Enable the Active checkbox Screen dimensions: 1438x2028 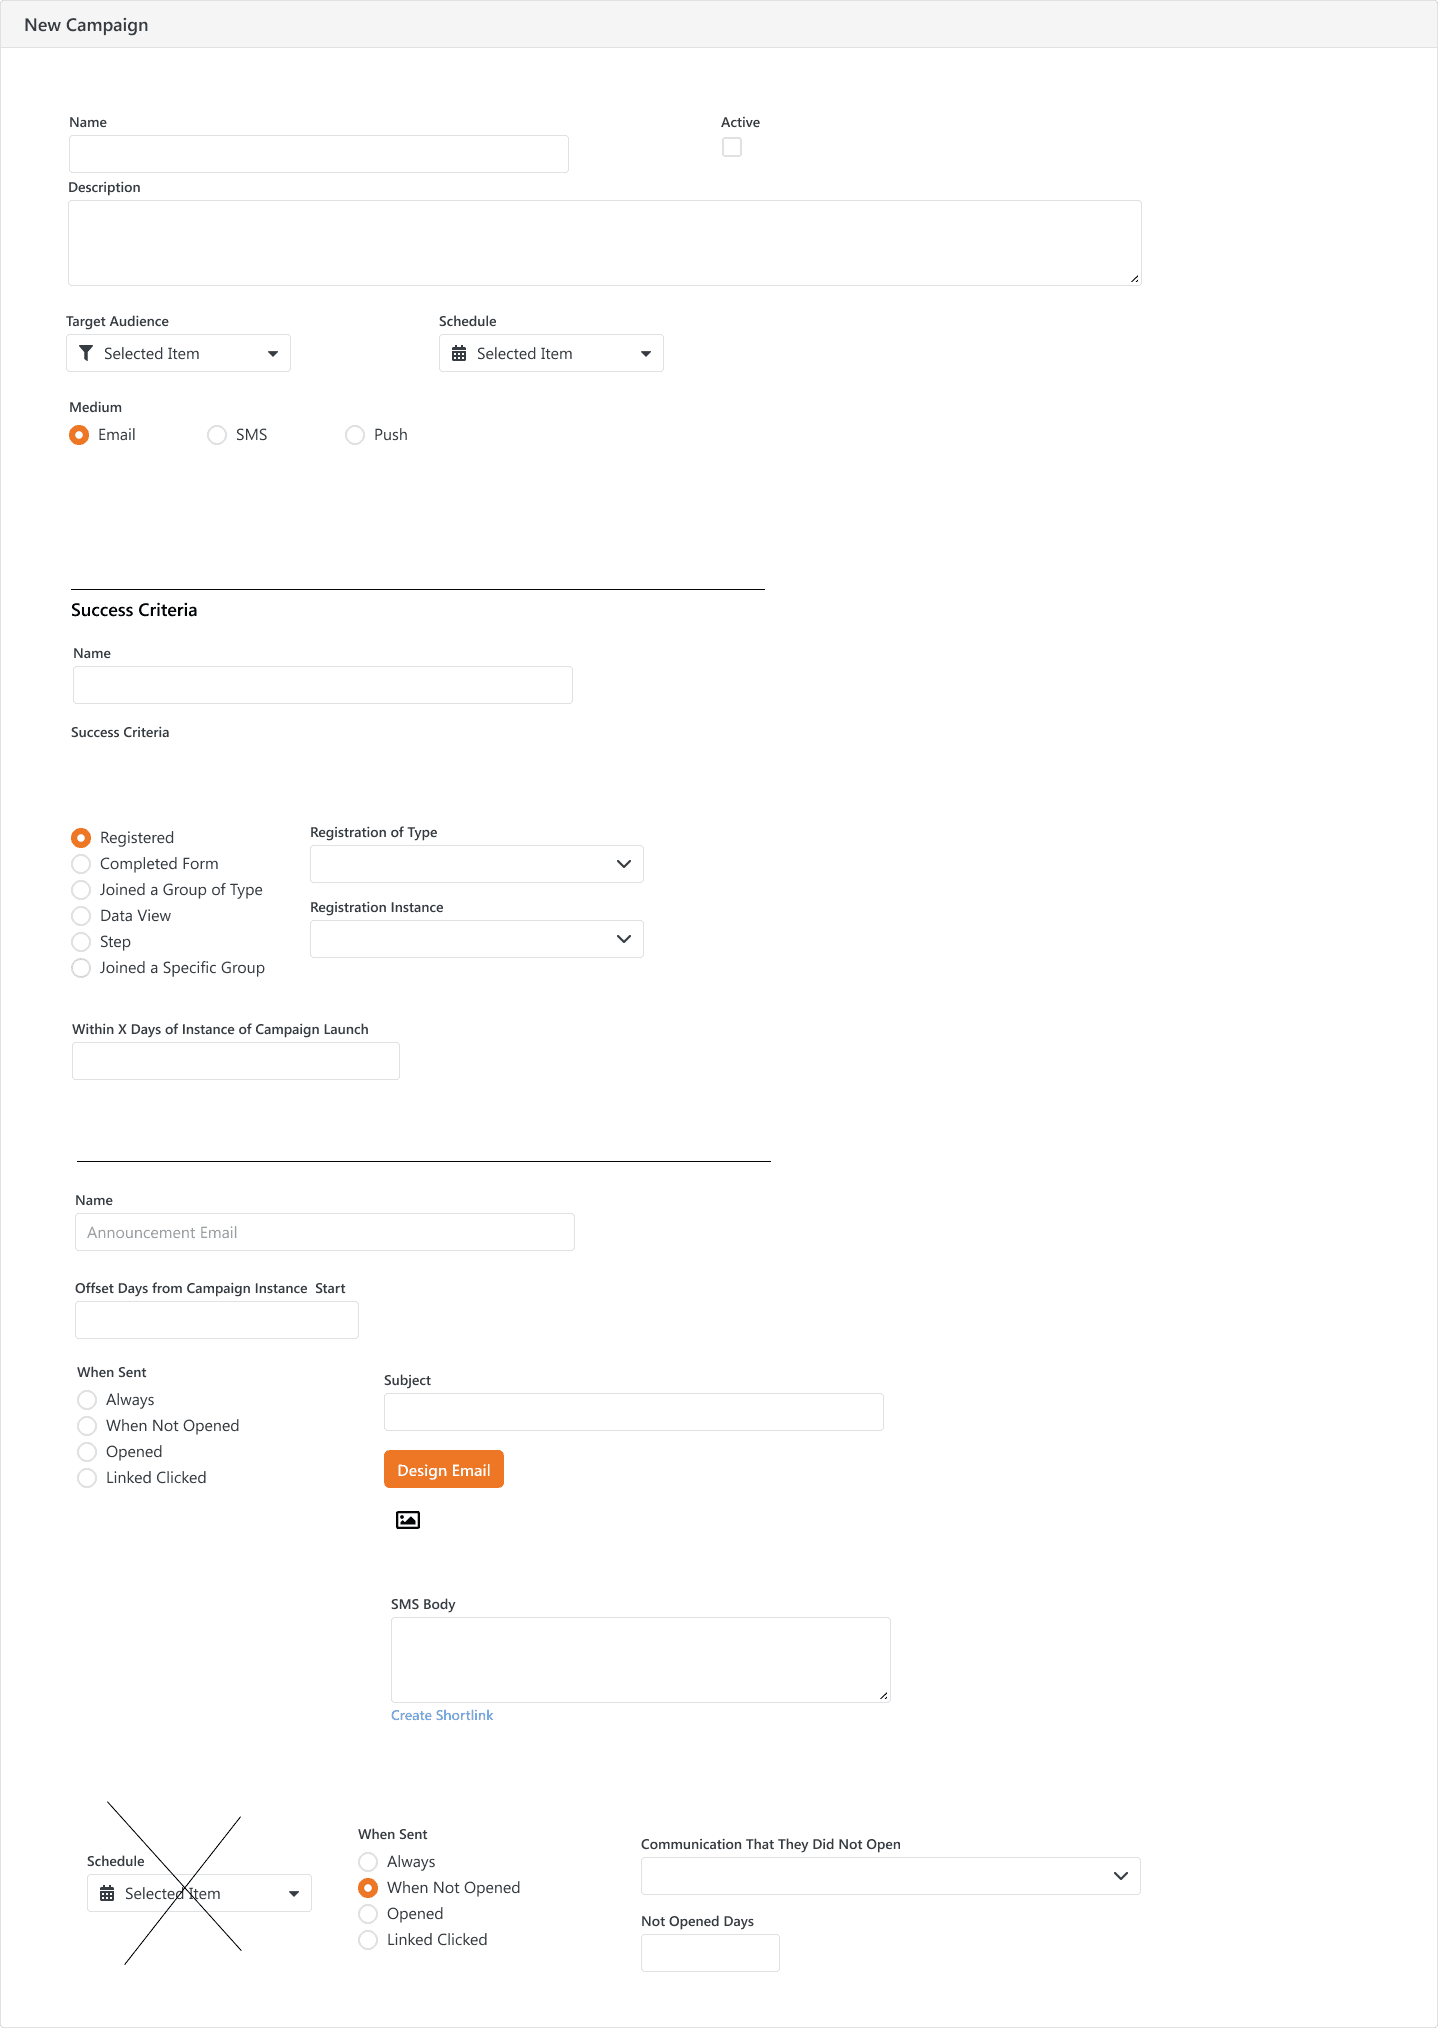(x=732, y=147)
